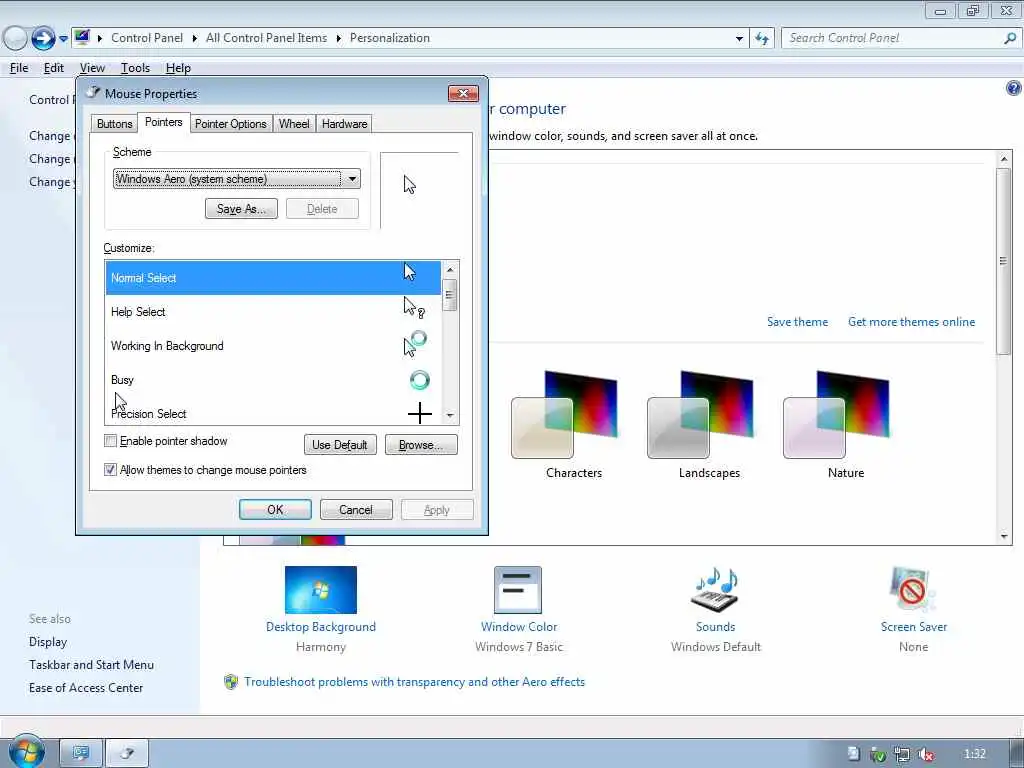Select the Characters theme thumbnail
Image resolution: width=1024 pixels, height=768 pixels.
(564, 415)
